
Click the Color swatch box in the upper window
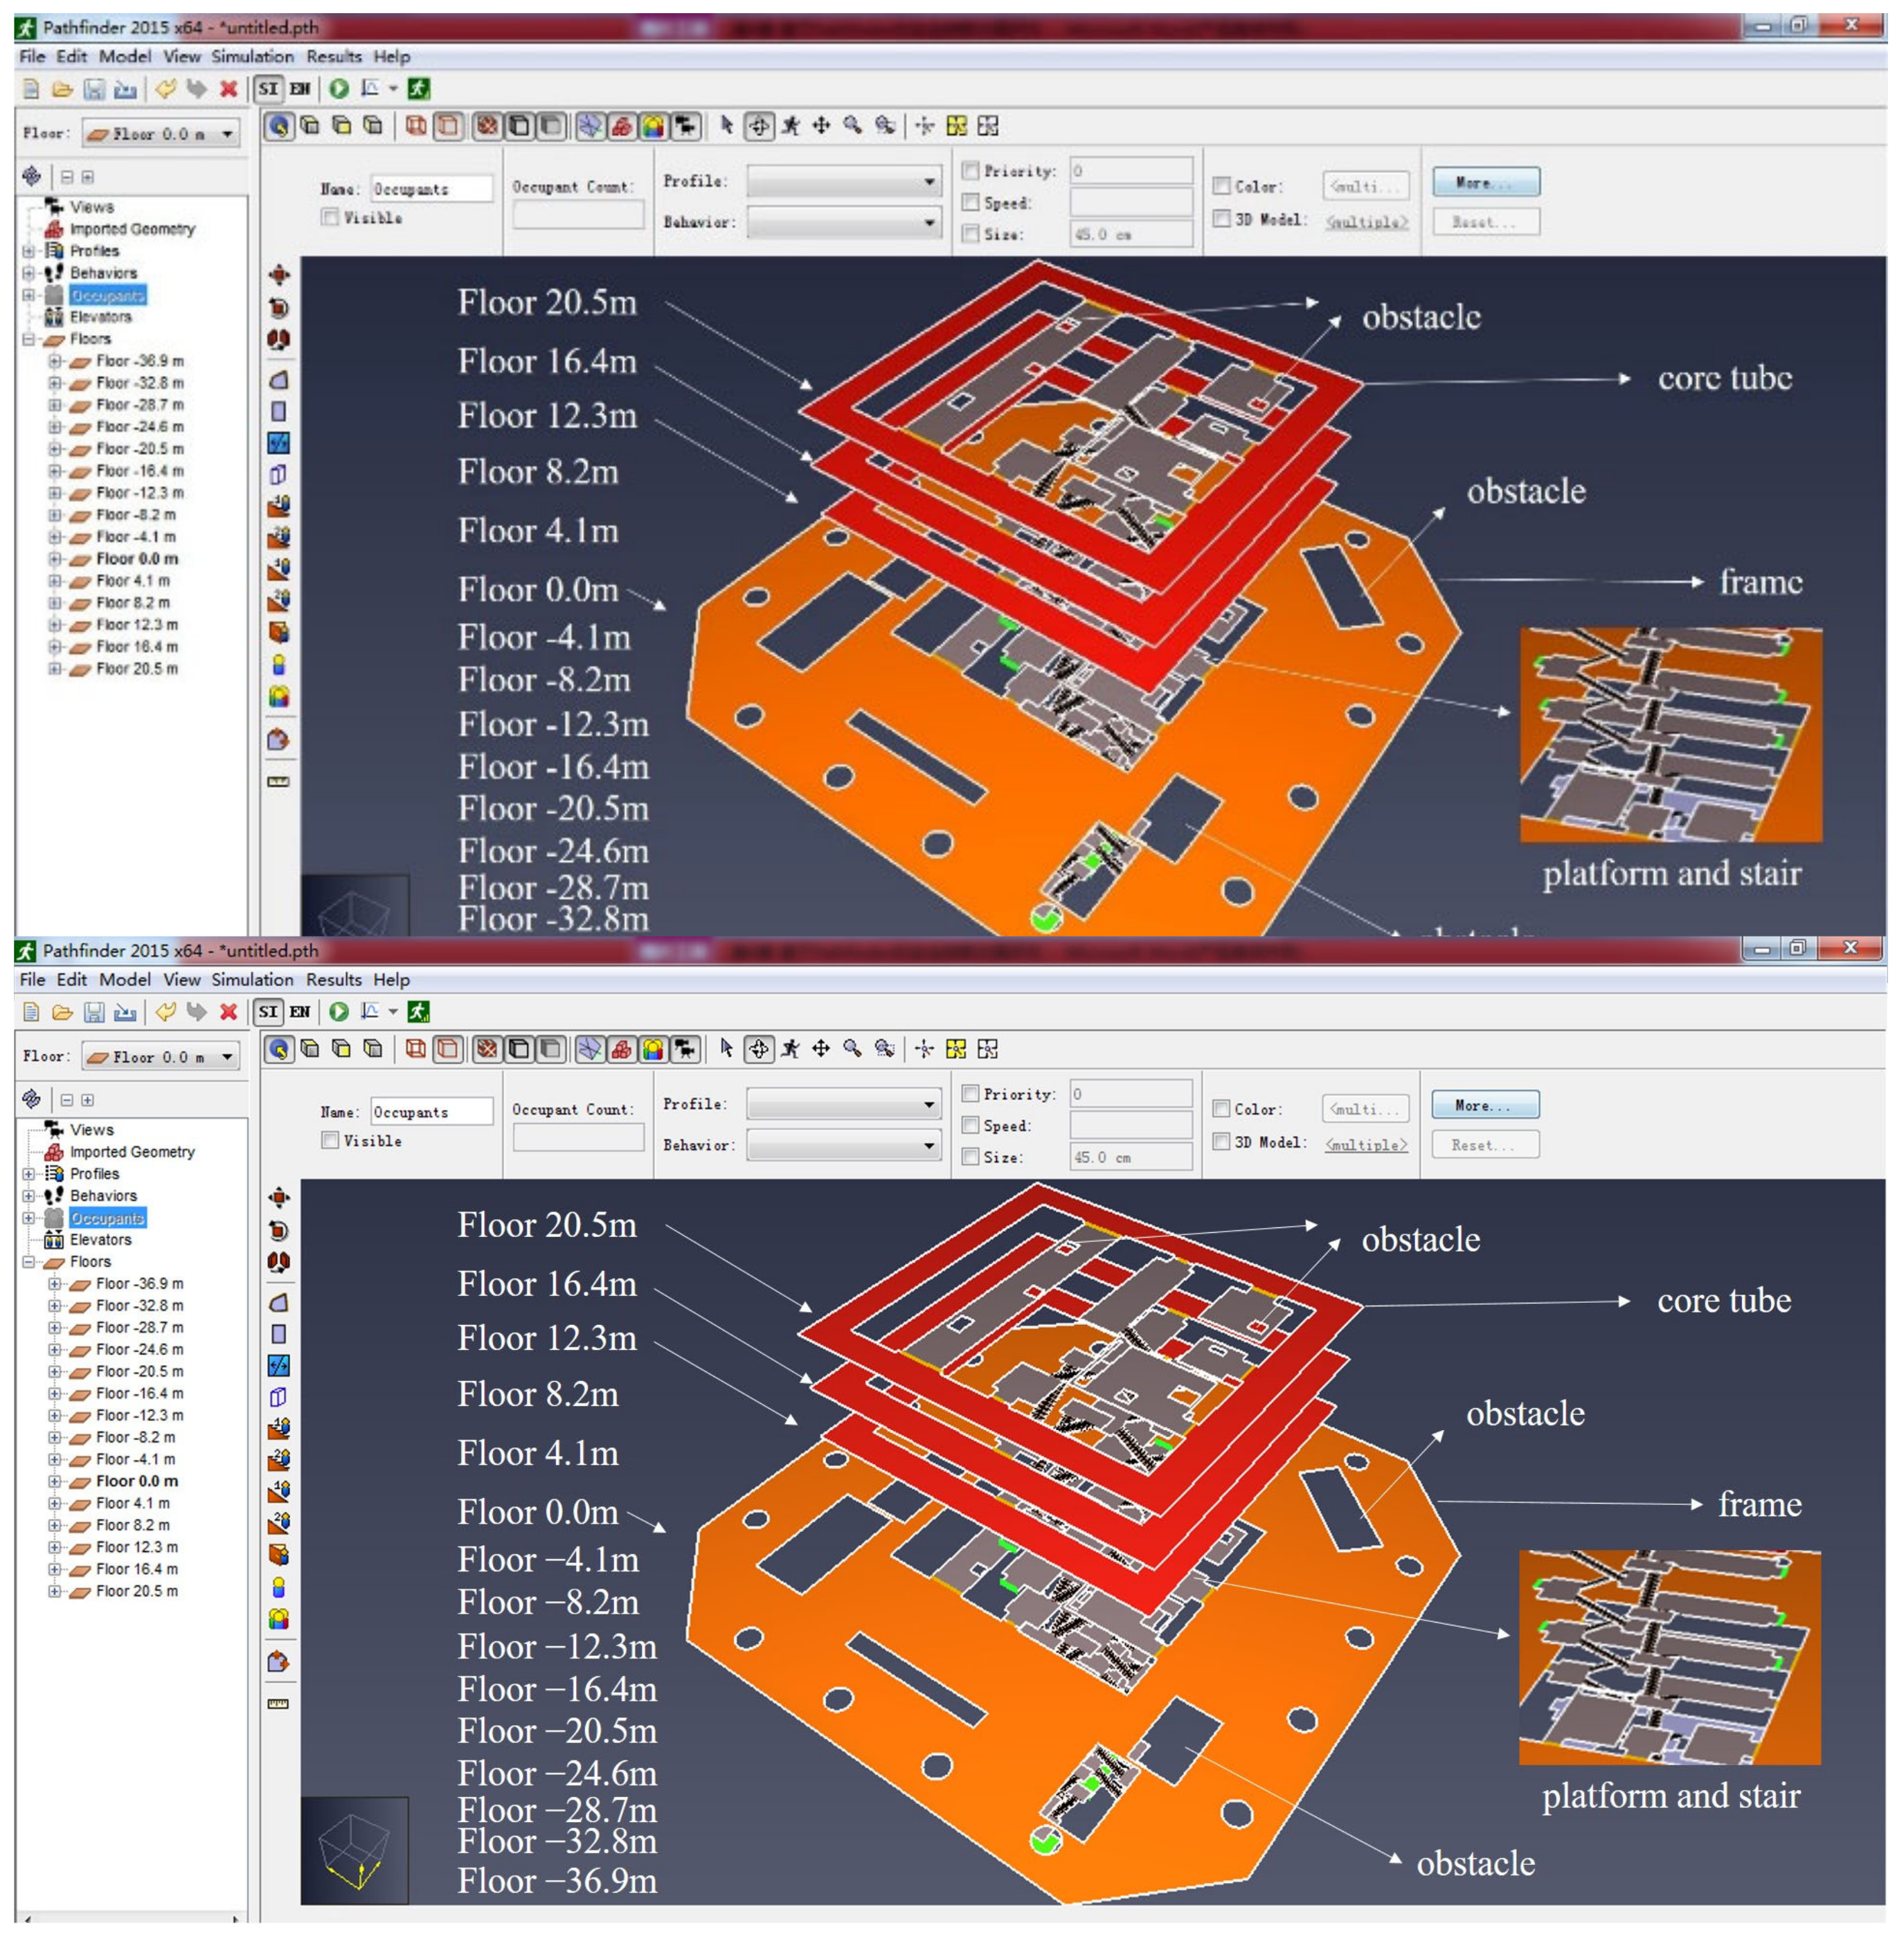click(1366, 186)
